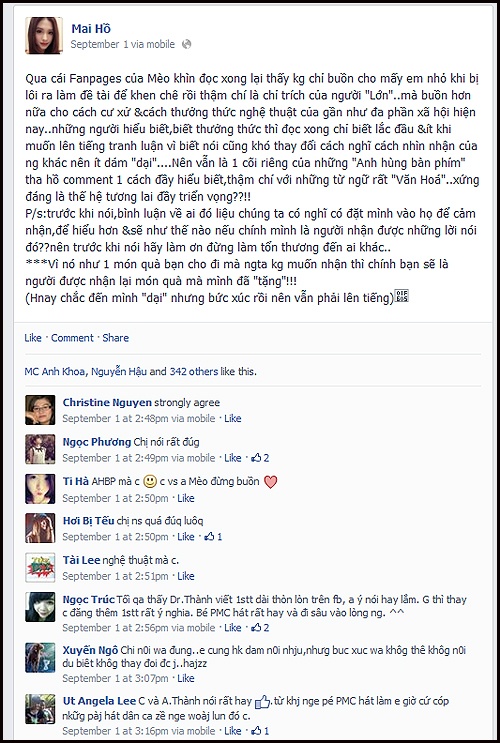
Task: Like Ti Hà's comment
Action: click(186, 498)
